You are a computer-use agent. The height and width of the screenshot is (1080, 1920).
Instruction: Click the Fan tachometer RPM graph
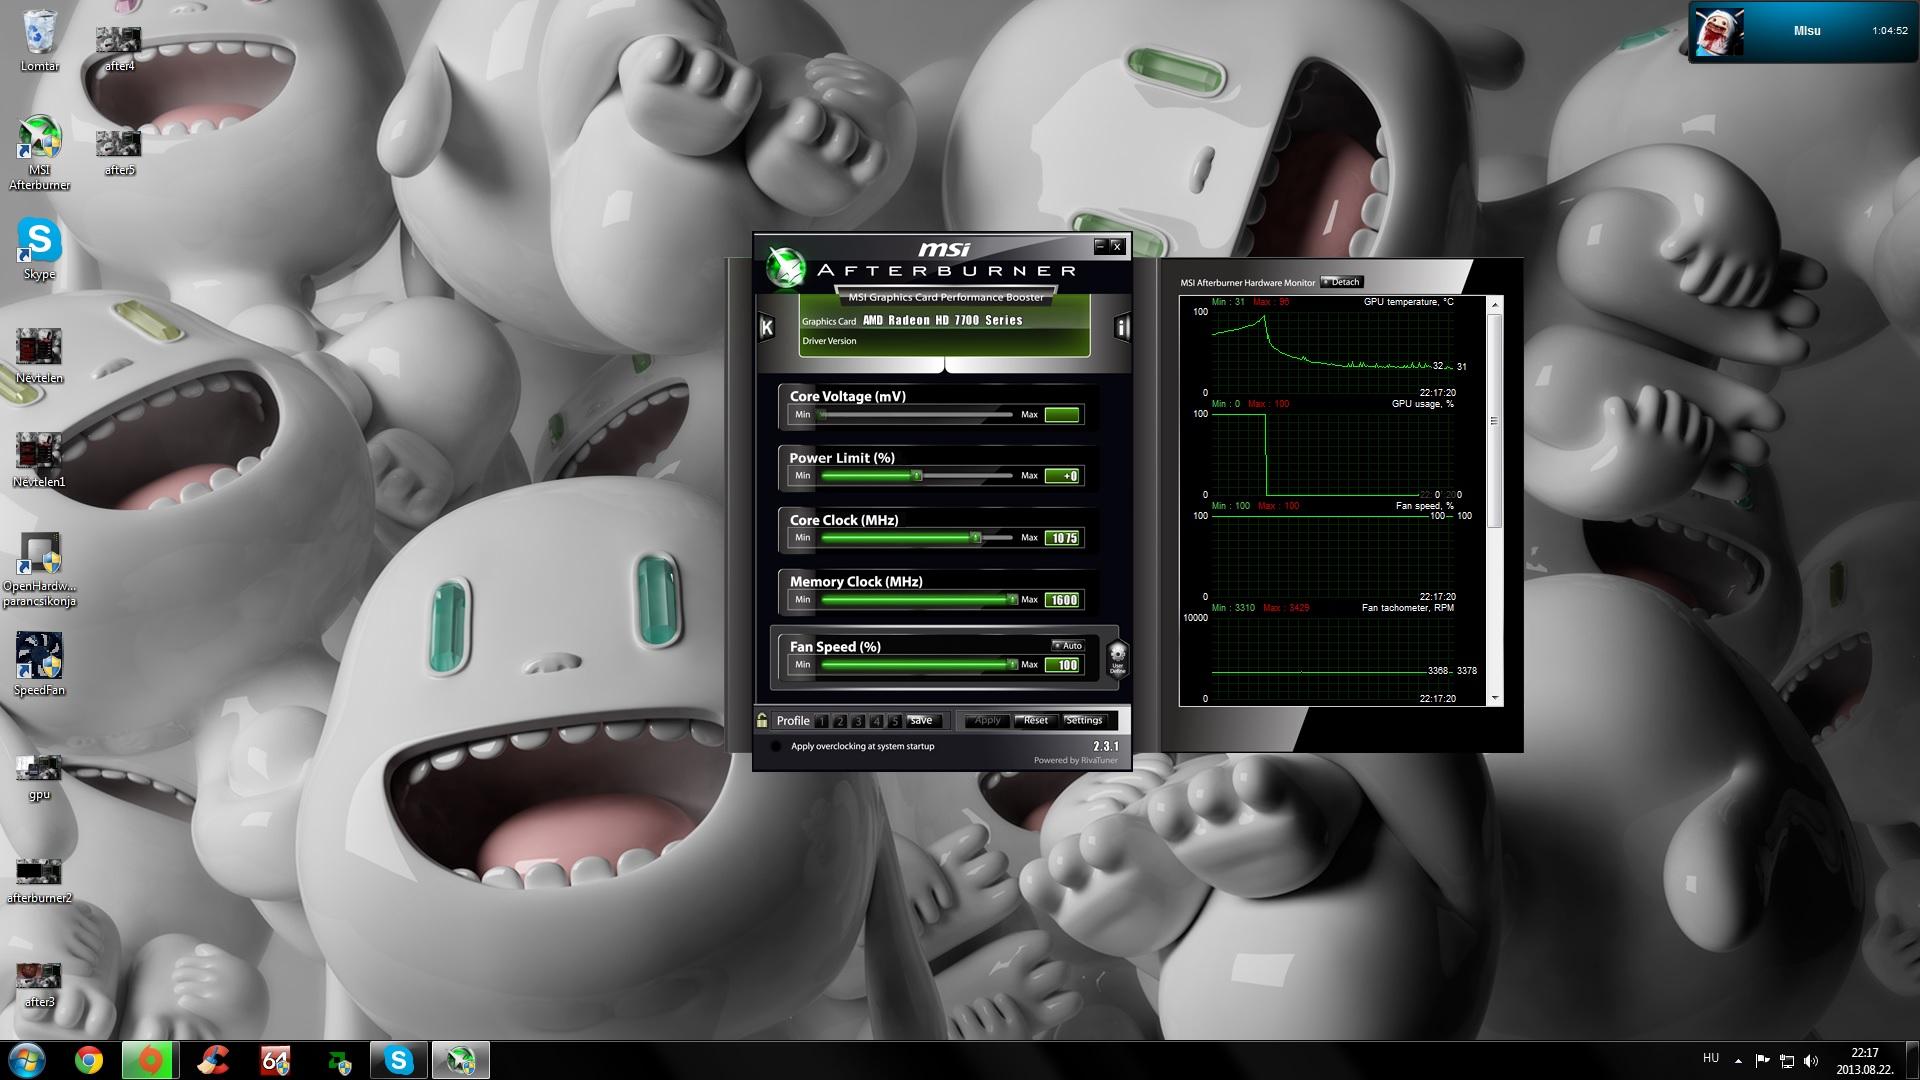tap(1332, 658)
